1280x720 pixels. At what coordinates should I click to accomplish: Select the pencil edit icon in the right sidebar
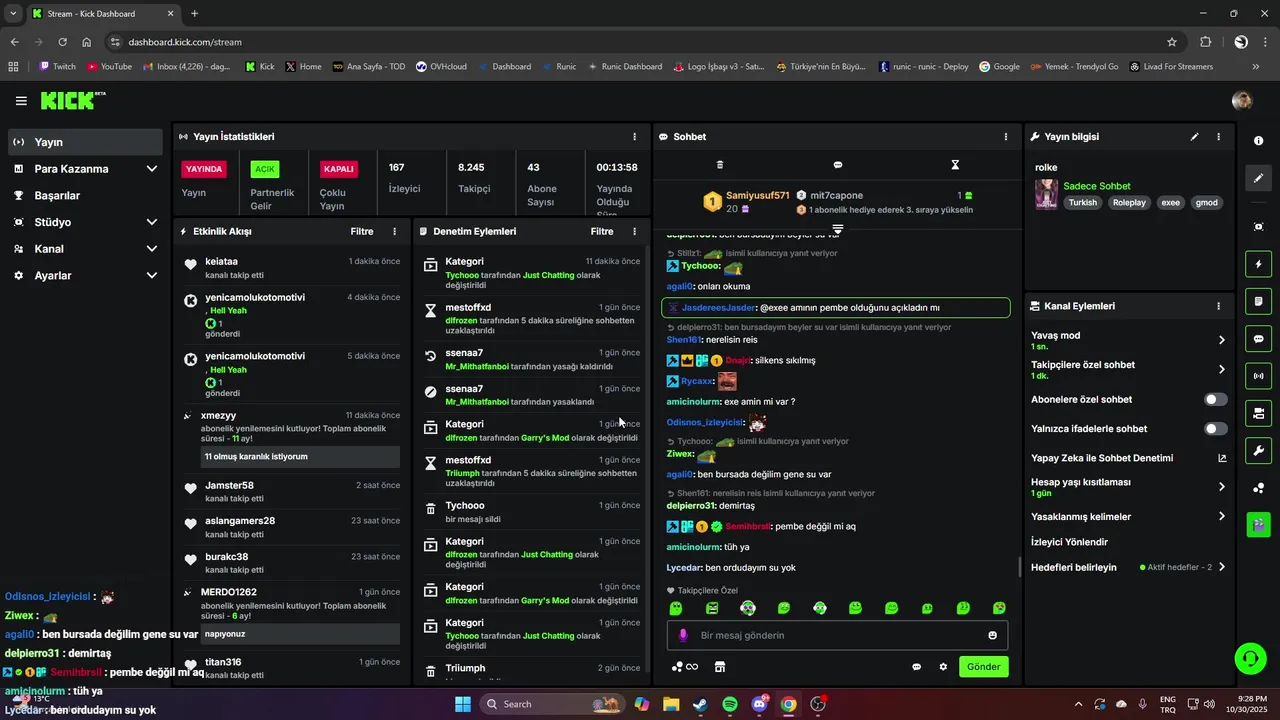coord(1258,178)
